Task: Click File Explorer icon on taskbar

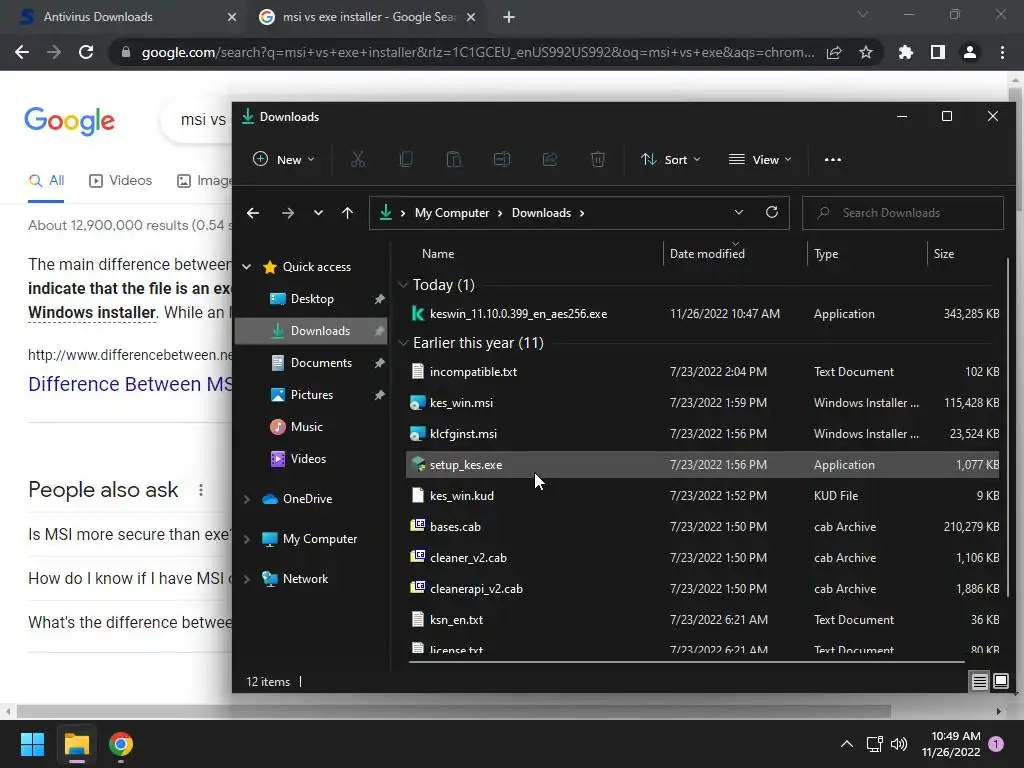Action: tap(76, 744)
